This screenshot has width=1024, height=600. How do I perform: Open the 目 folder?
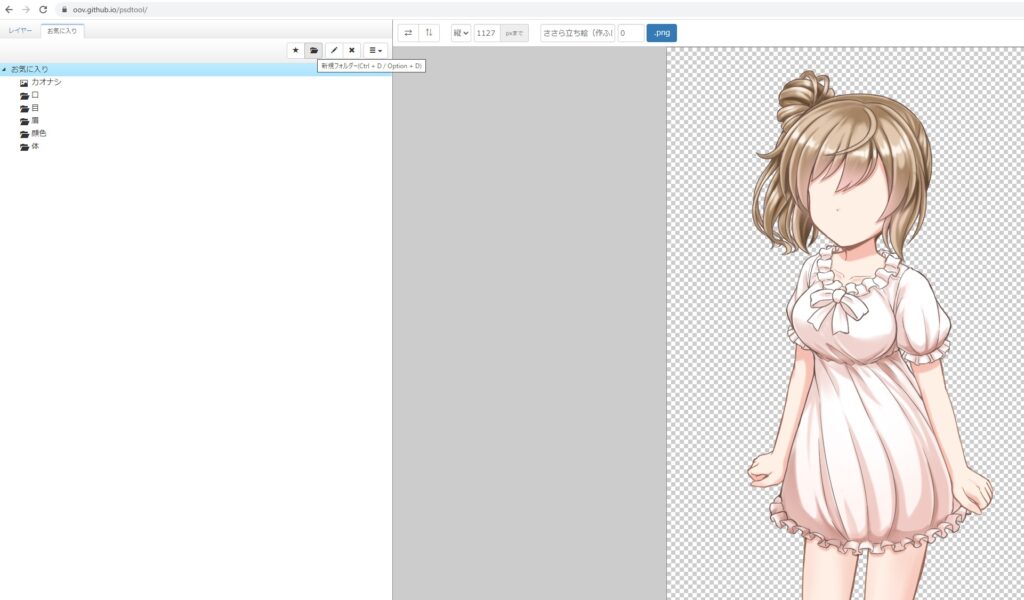click(29, 108)
